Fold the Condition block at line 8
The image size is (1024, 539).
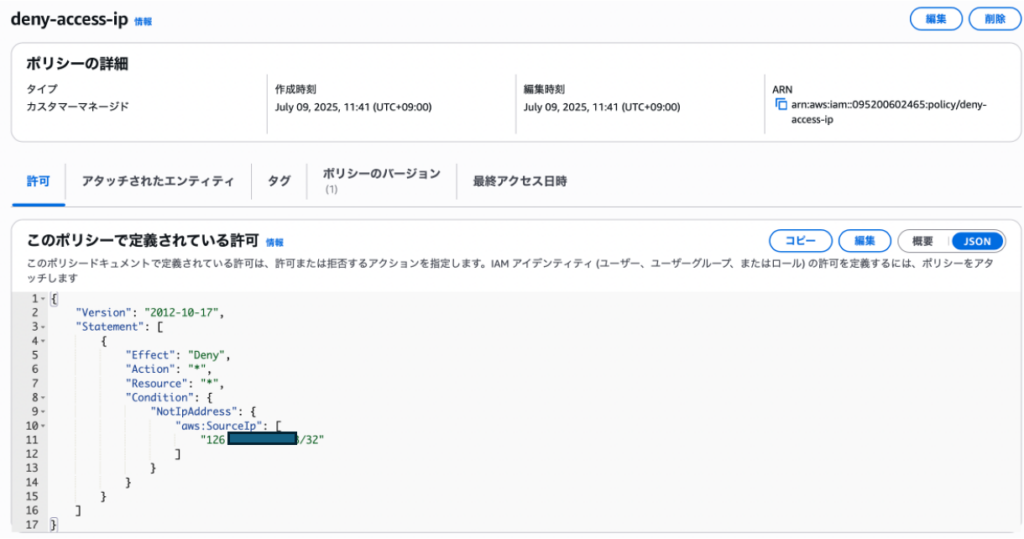[x=42, y=397]
